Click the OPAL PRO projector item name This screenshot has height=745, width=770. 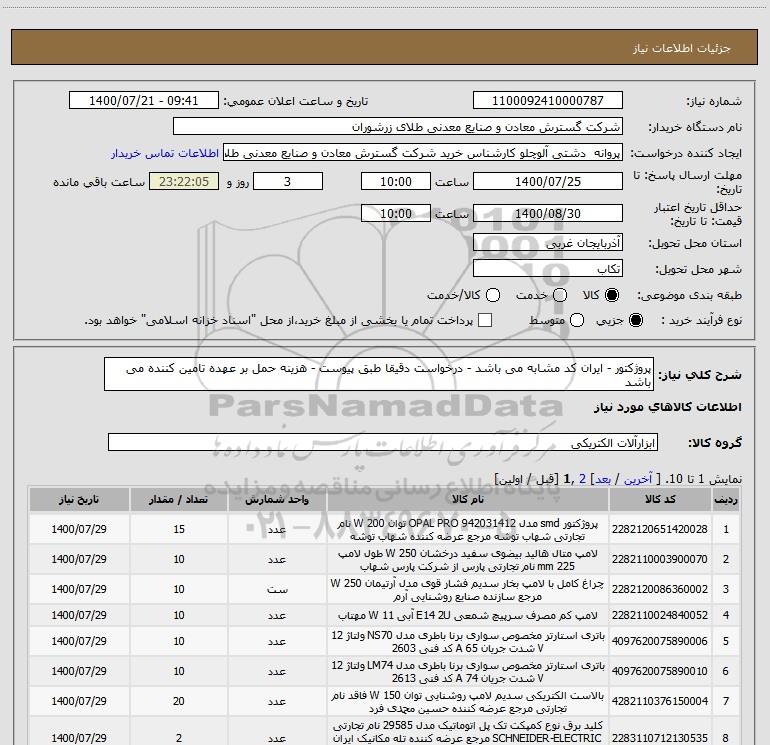click(x=468, y=530)
